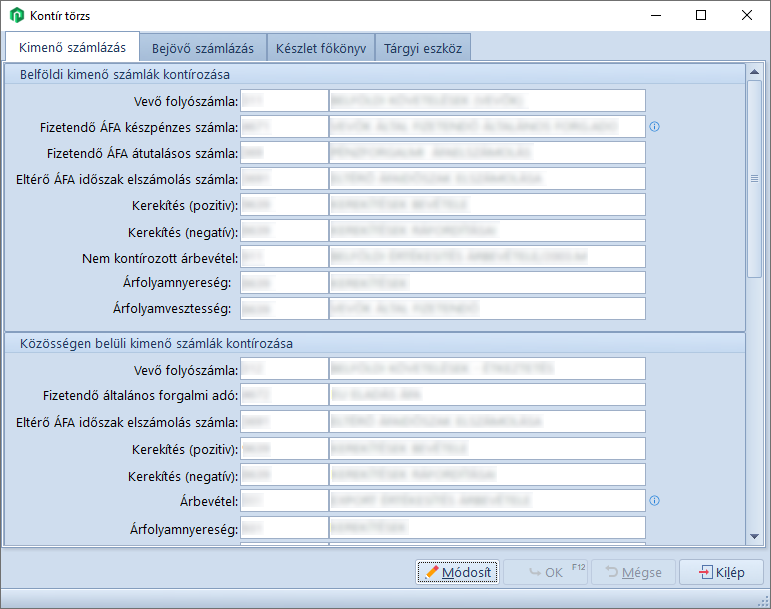Open the Készlet főkönyv tab
771x609 pixels.
coord(321,48)
